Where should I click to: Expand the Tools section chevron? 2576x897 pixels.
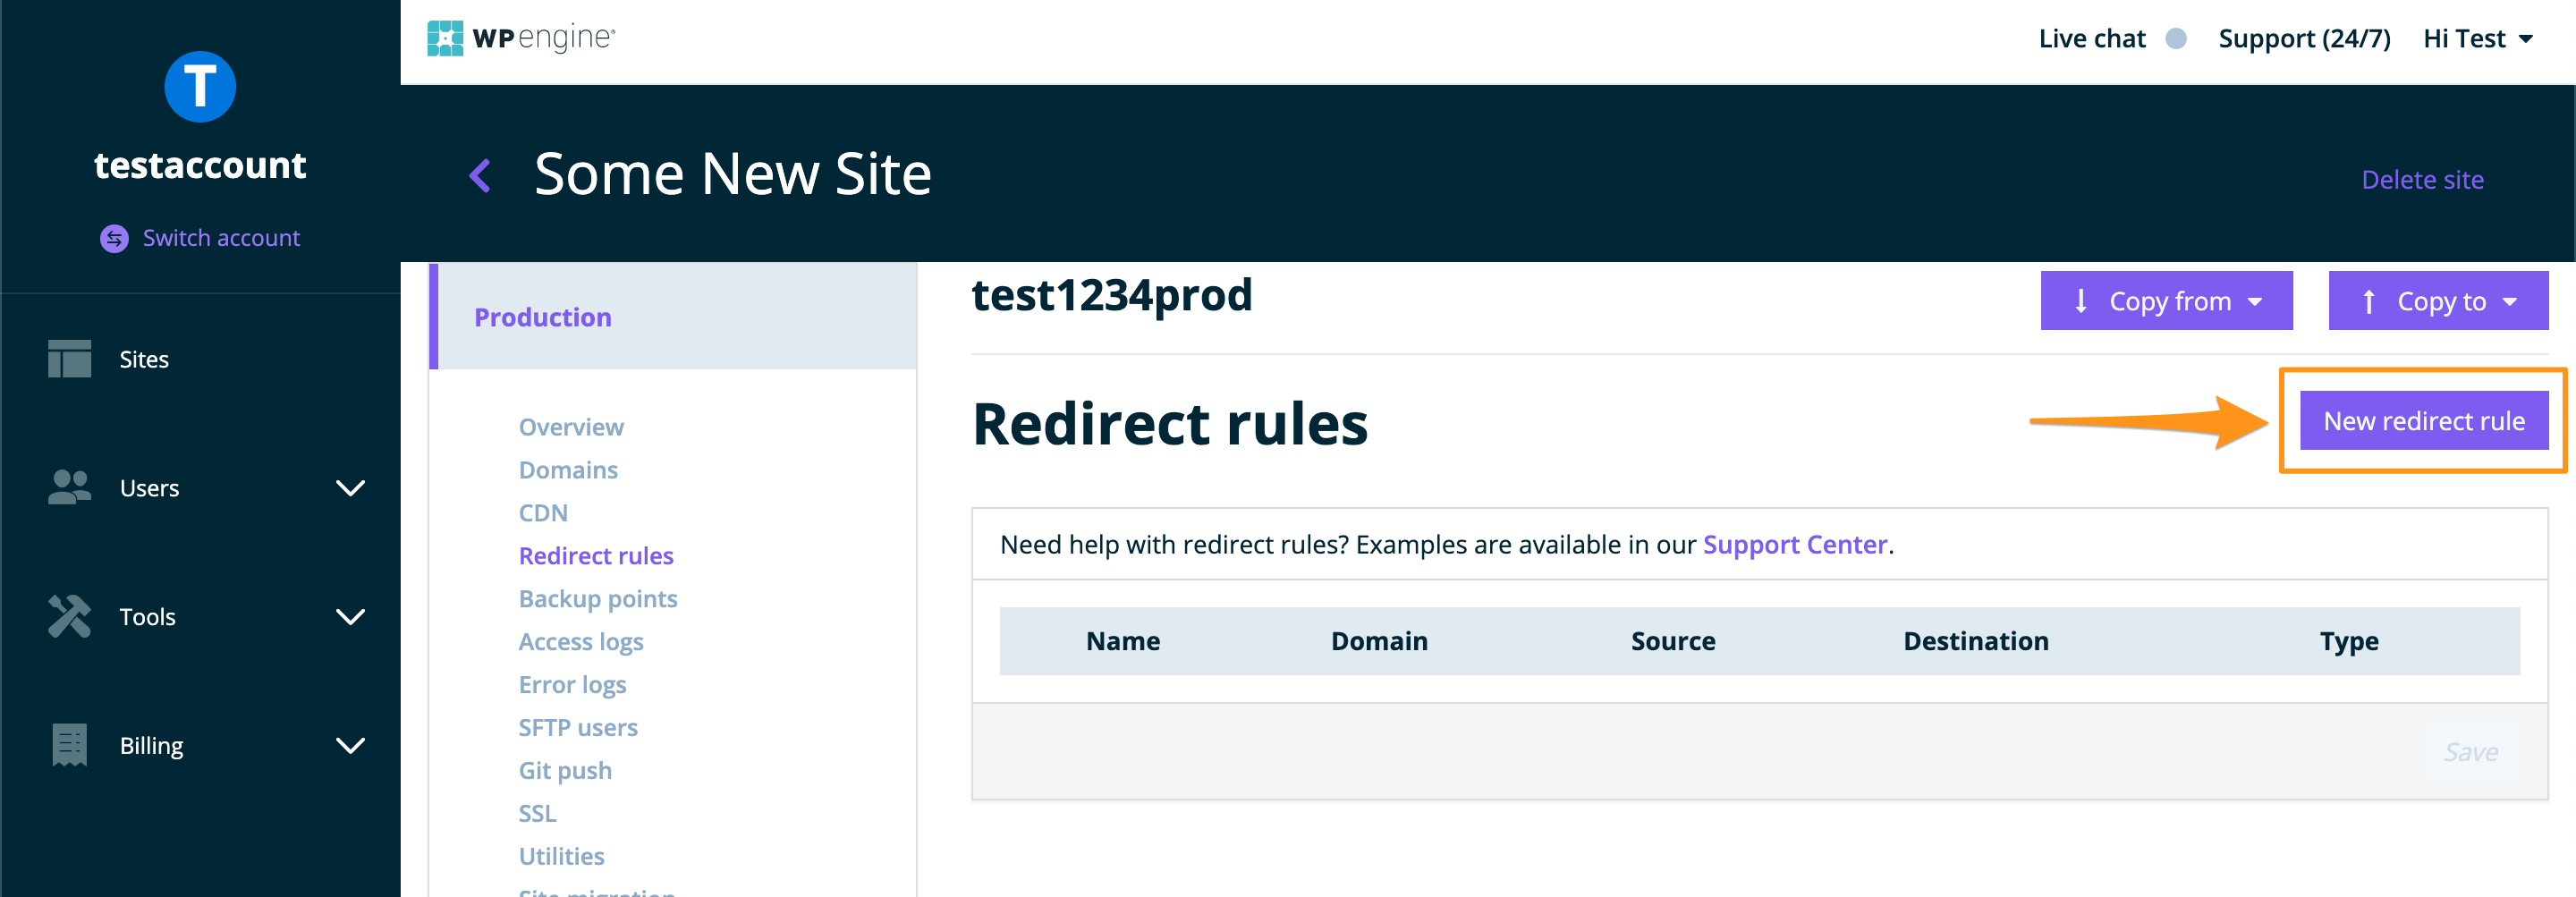[350, 617]
